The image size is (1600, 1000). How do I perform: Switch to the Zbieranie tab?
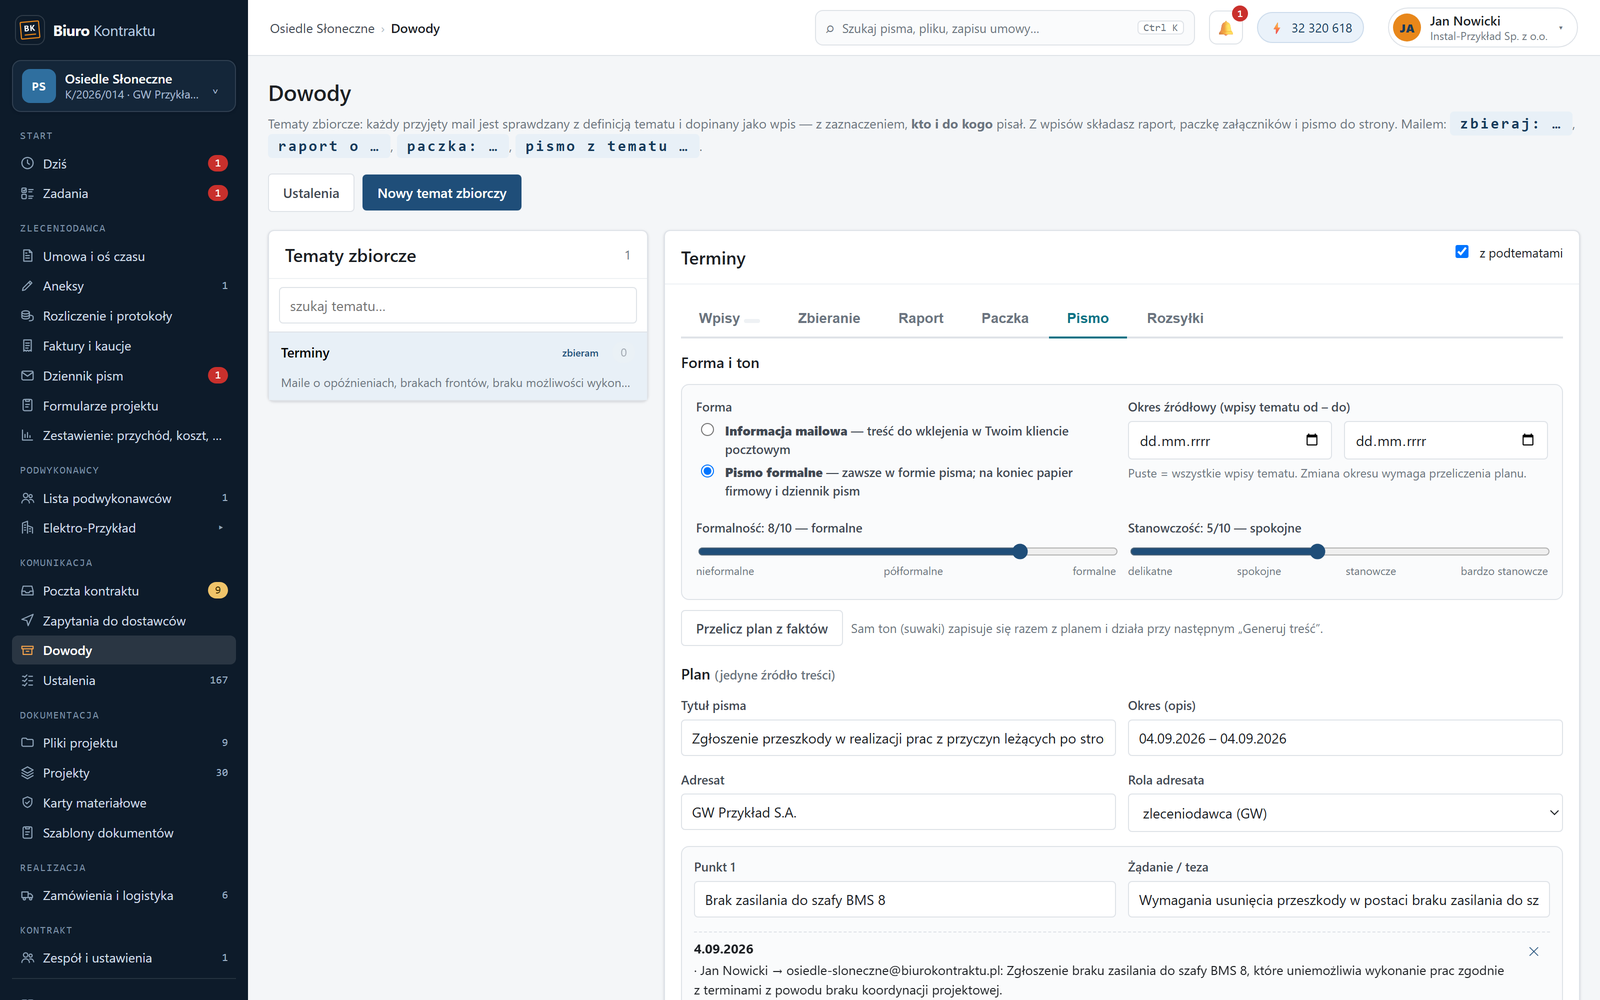point(829,318)
